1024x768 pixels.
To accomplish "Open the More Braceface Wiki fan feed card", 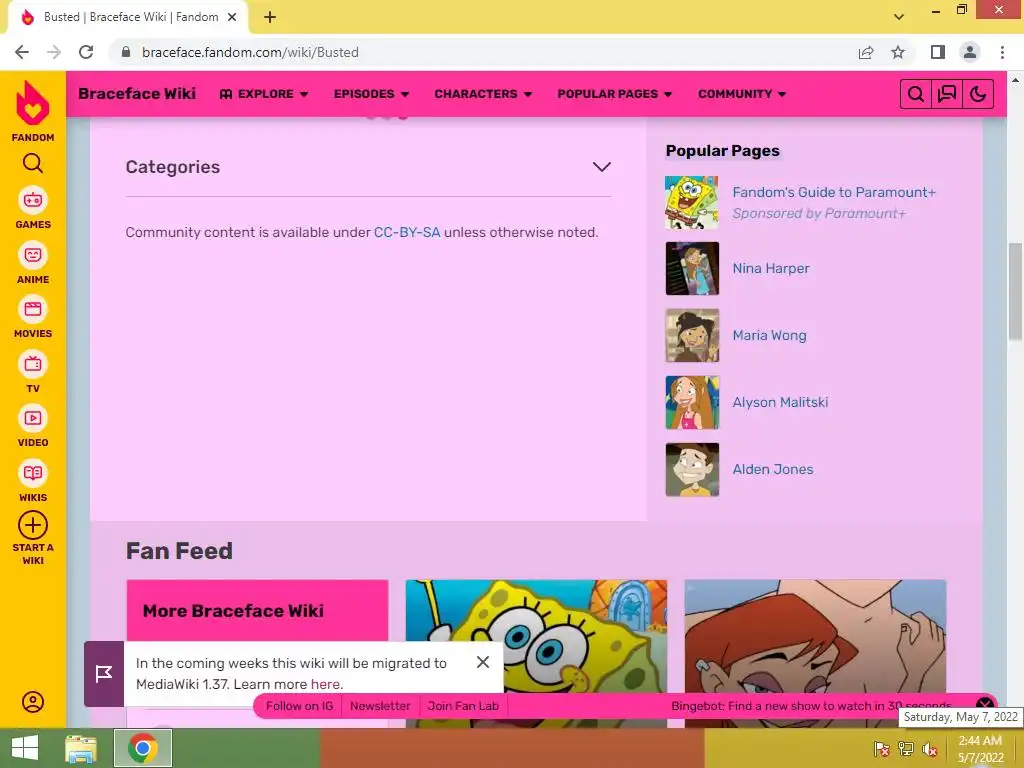I will coord(257,611).
